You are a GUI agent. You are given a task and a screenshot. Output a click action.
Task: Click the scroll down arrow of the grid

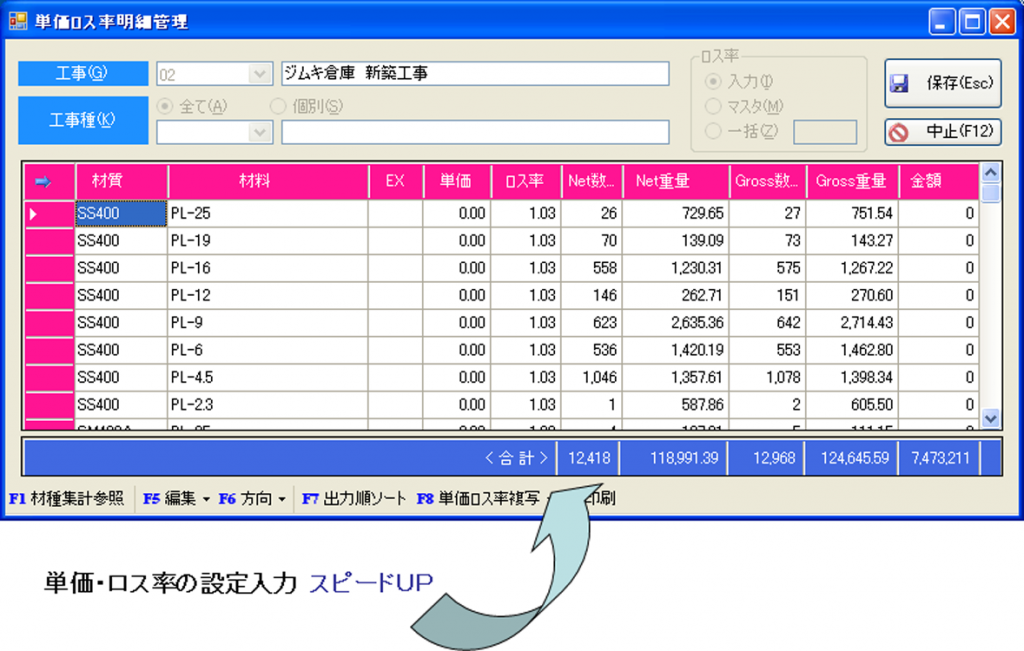click(x=991, y=419)
